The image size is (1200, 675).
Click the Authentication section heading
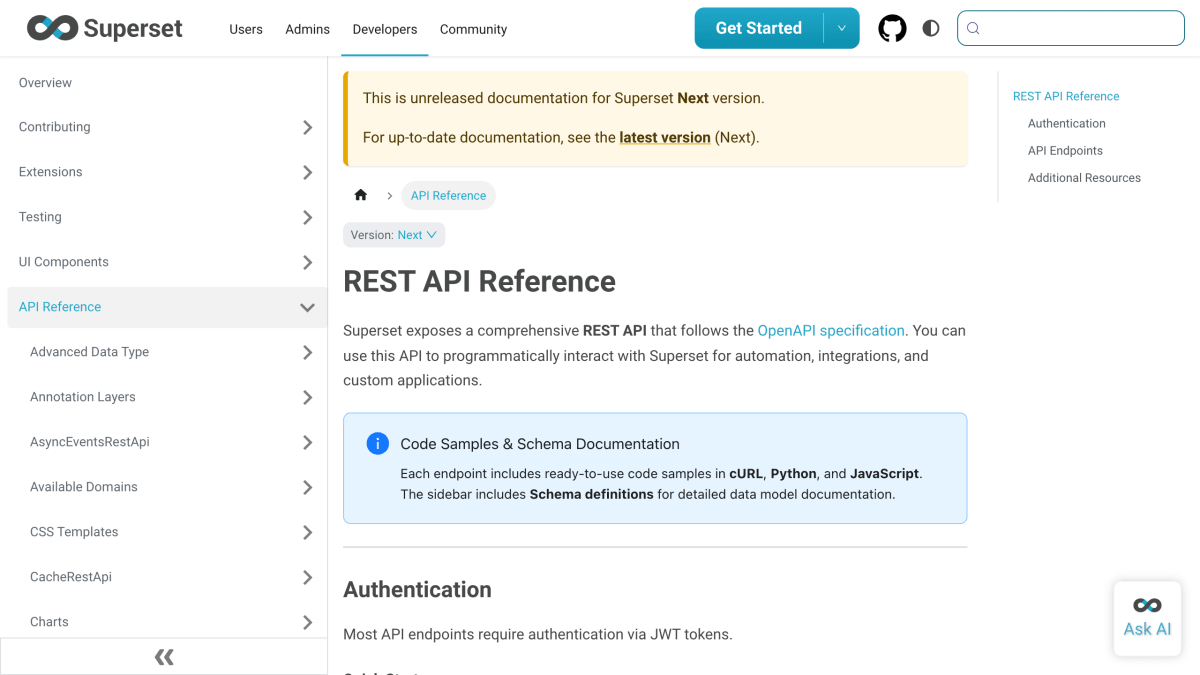point(417,589)
